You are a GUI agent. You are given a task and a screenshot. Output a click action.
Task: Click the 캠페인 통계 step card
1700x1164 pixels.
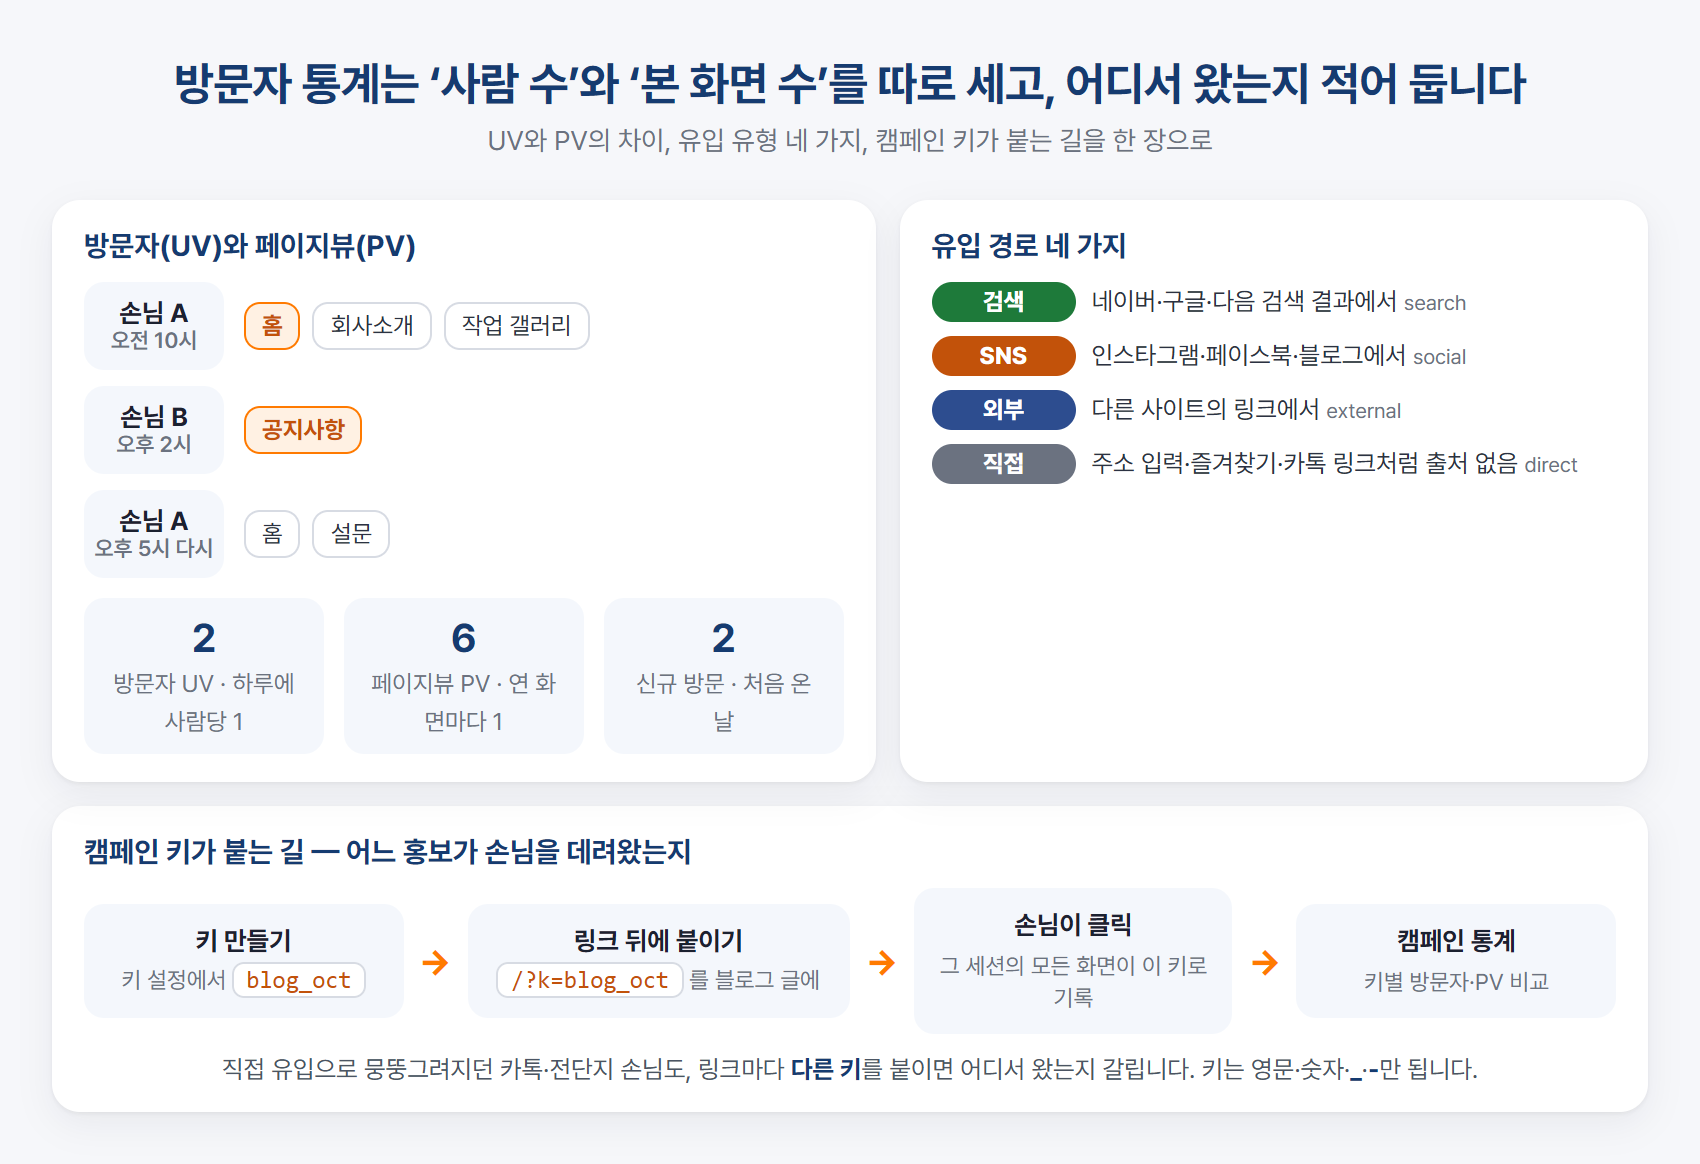(x=1456, y=961)
